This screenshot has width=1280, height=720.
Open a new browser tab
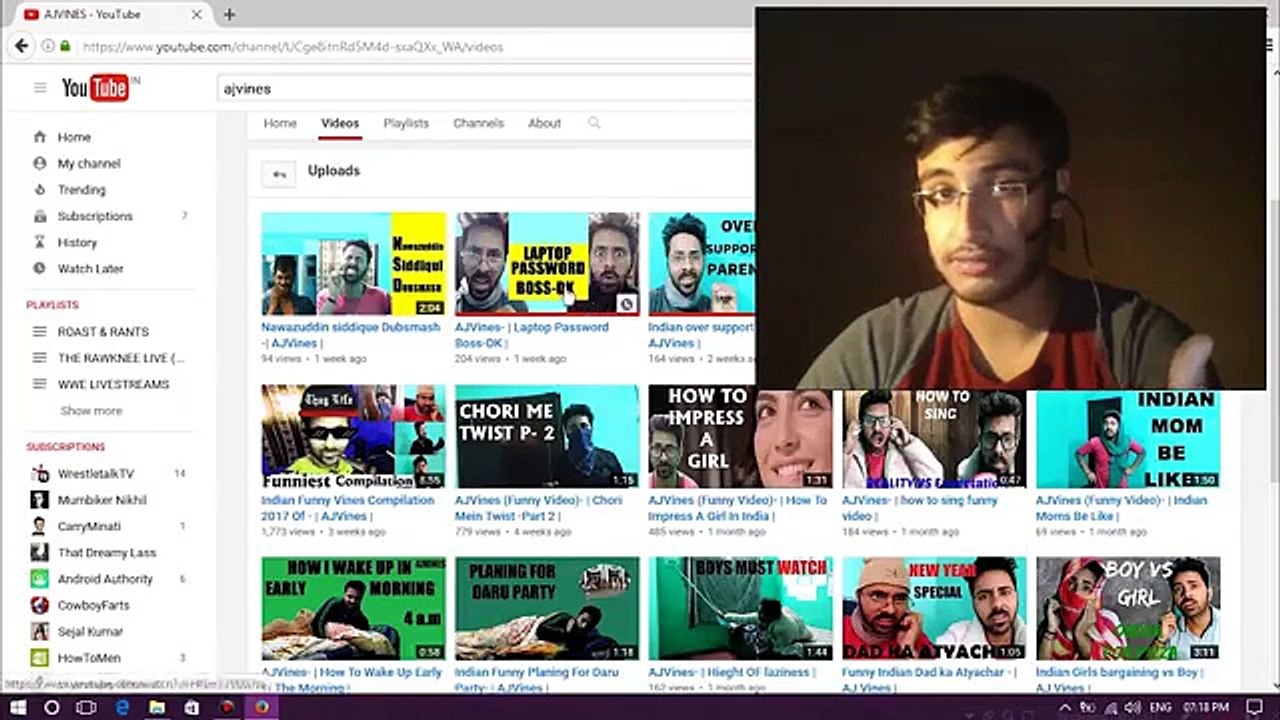point(229,14)
